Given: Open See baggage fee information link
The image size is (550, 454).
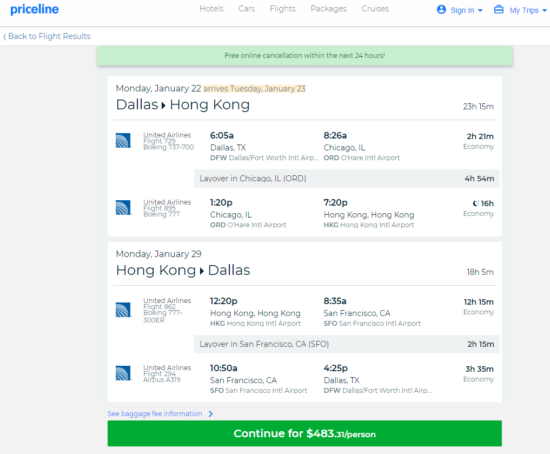Looking at the screenshot, I should (155, 414).
